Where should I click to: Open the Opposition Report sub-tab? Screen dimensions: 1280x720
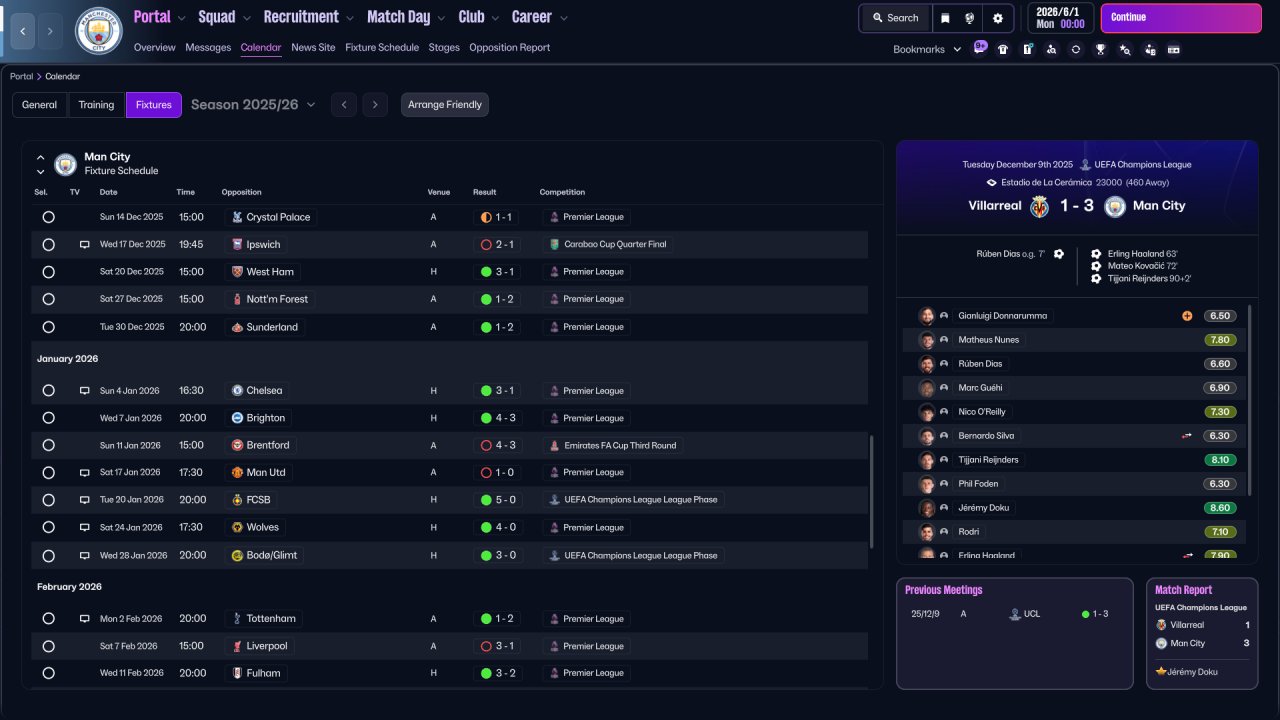[x=510, y=47]
